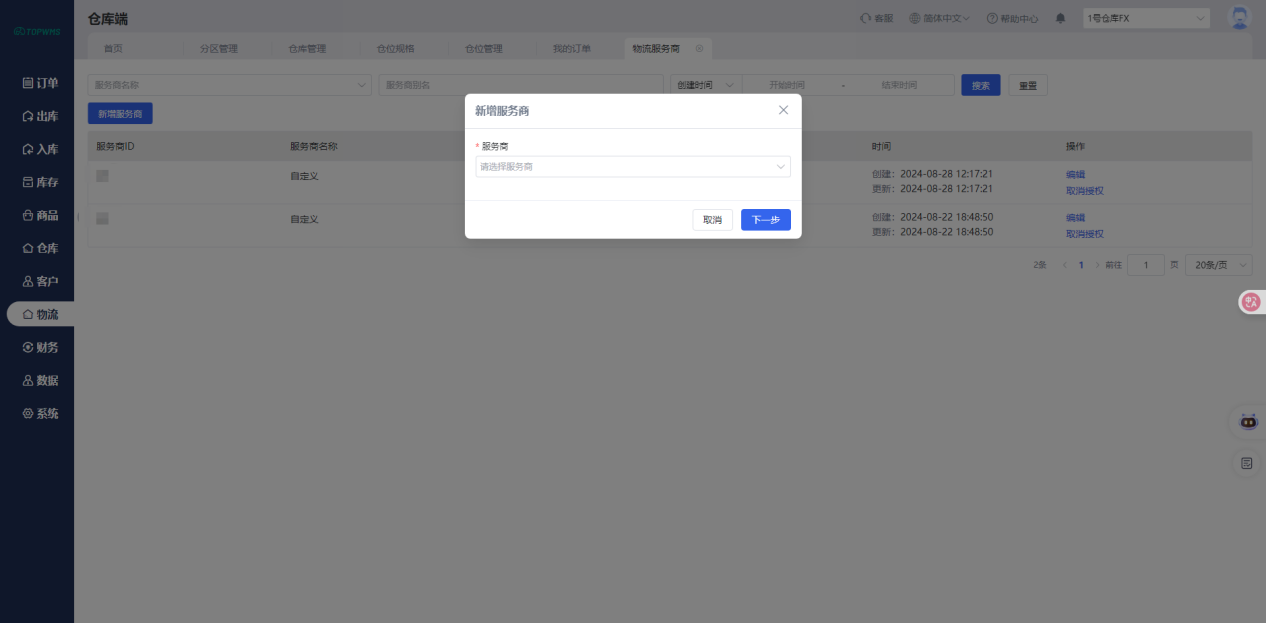The image size is (1266, 623).
Task: Select 入库 in the left sidebar
Action: (40, 149)
